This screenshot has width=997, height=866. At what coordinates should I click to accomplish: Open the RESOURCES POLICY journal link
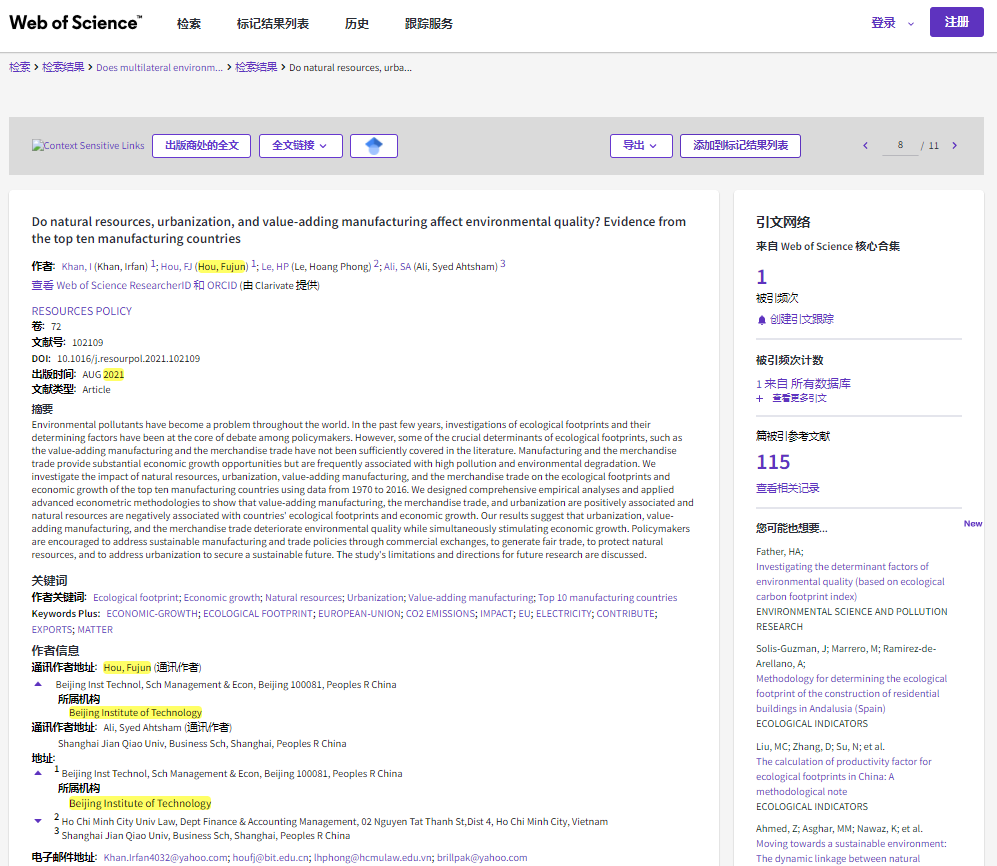pos(82,311)
